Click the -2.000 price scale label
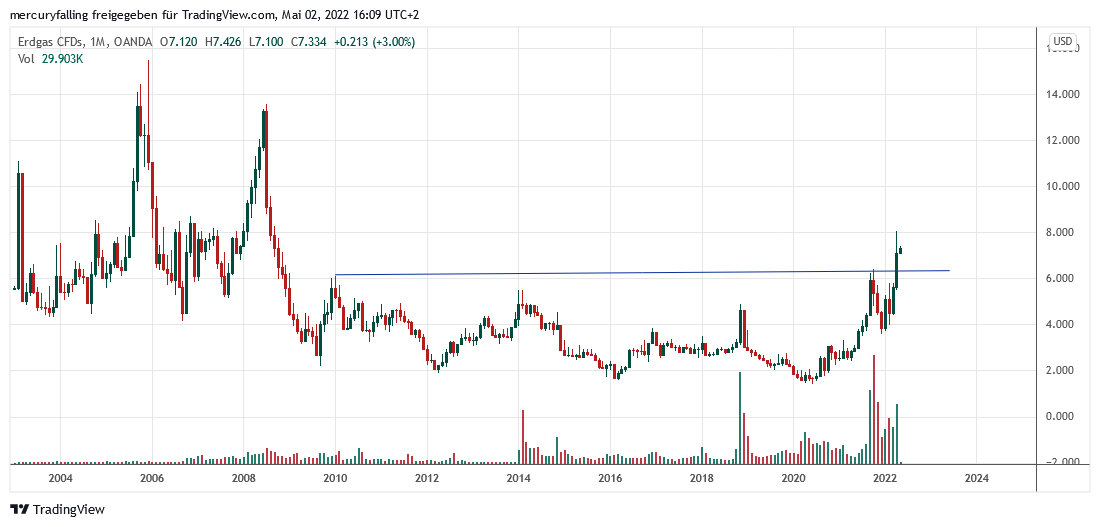The image size is (1100, 527). pos(1063,462)
